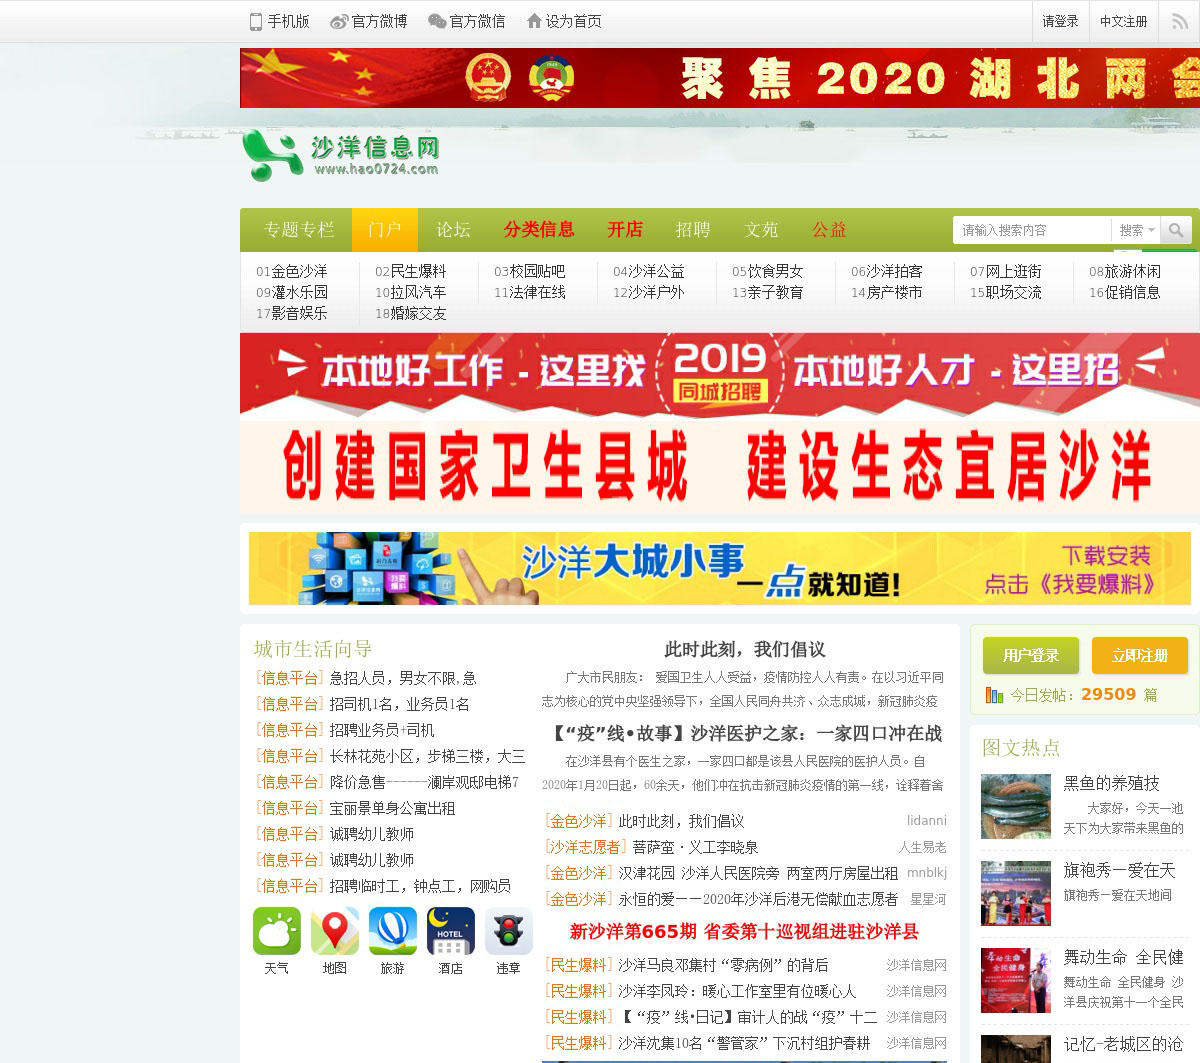This screenshot has width=1200, height=1063.
Task: Open the search type dropdown (搜索)
Action: coord(1136,230)
